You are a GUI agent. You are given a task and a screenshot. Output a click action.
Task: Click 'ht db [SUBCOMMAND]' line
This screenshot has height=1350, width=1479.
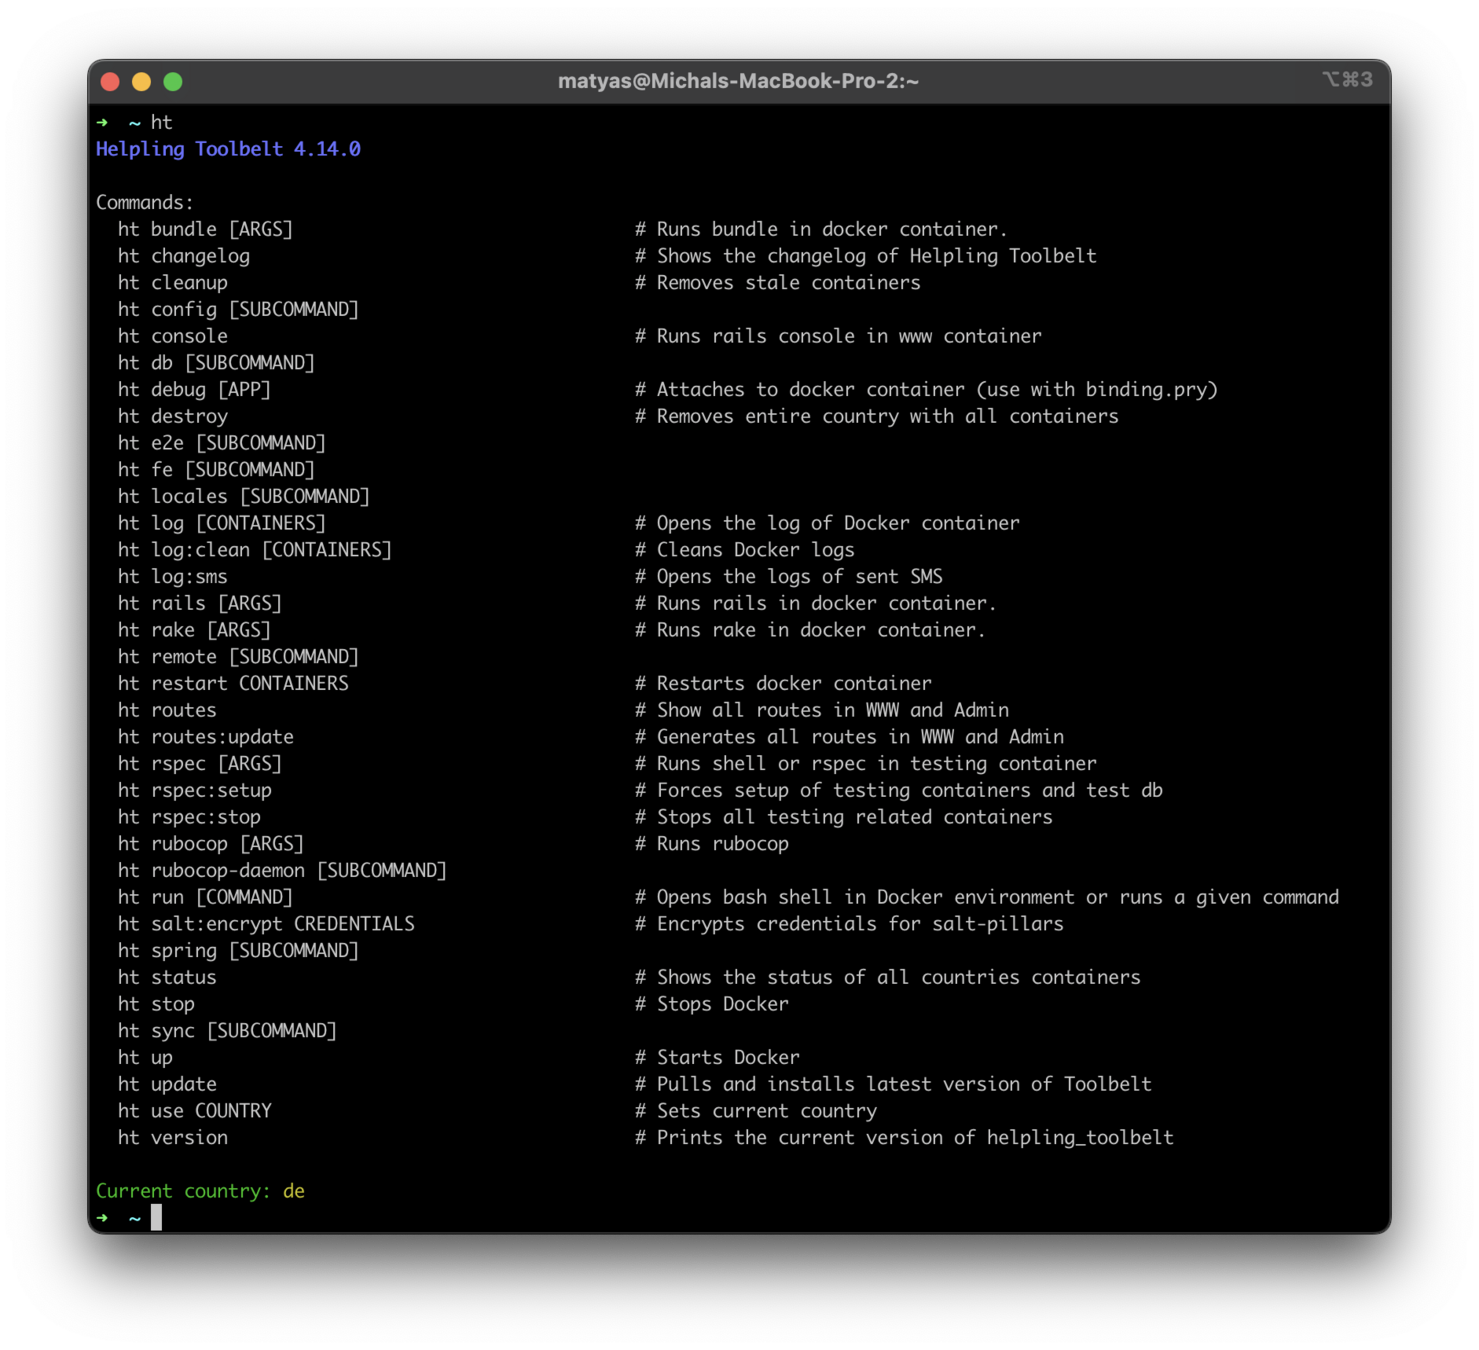pyautogui.click(x=216, y=363)
